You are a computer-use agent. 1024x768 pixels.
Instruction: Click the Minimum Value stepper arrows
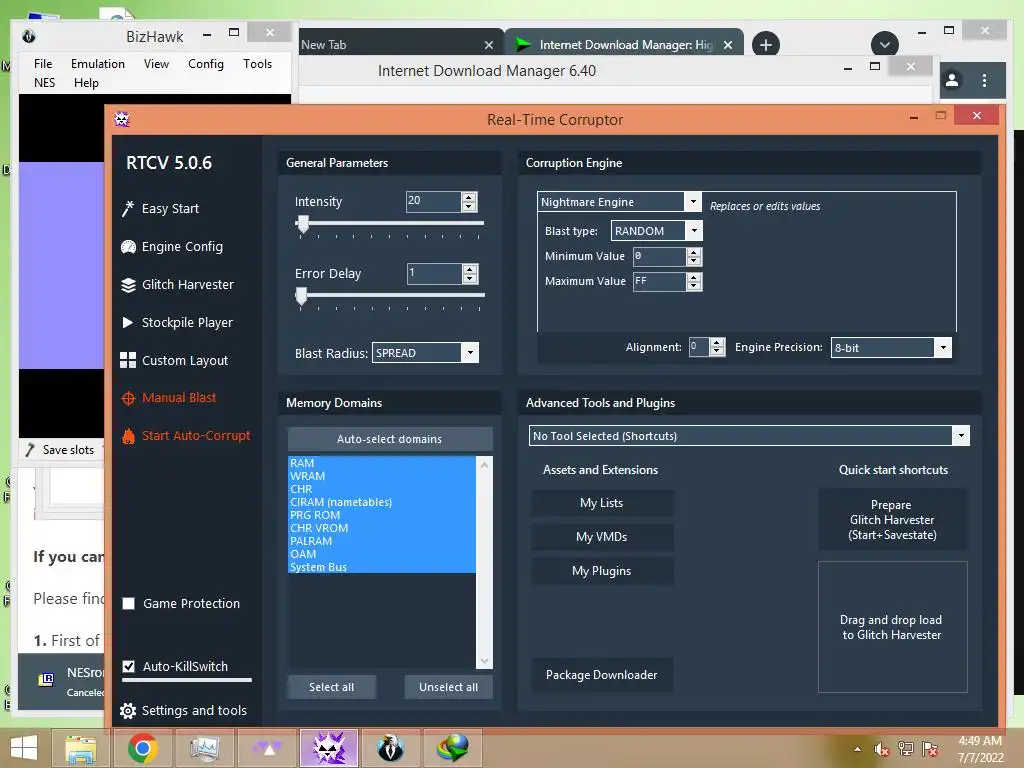[694, 256]
